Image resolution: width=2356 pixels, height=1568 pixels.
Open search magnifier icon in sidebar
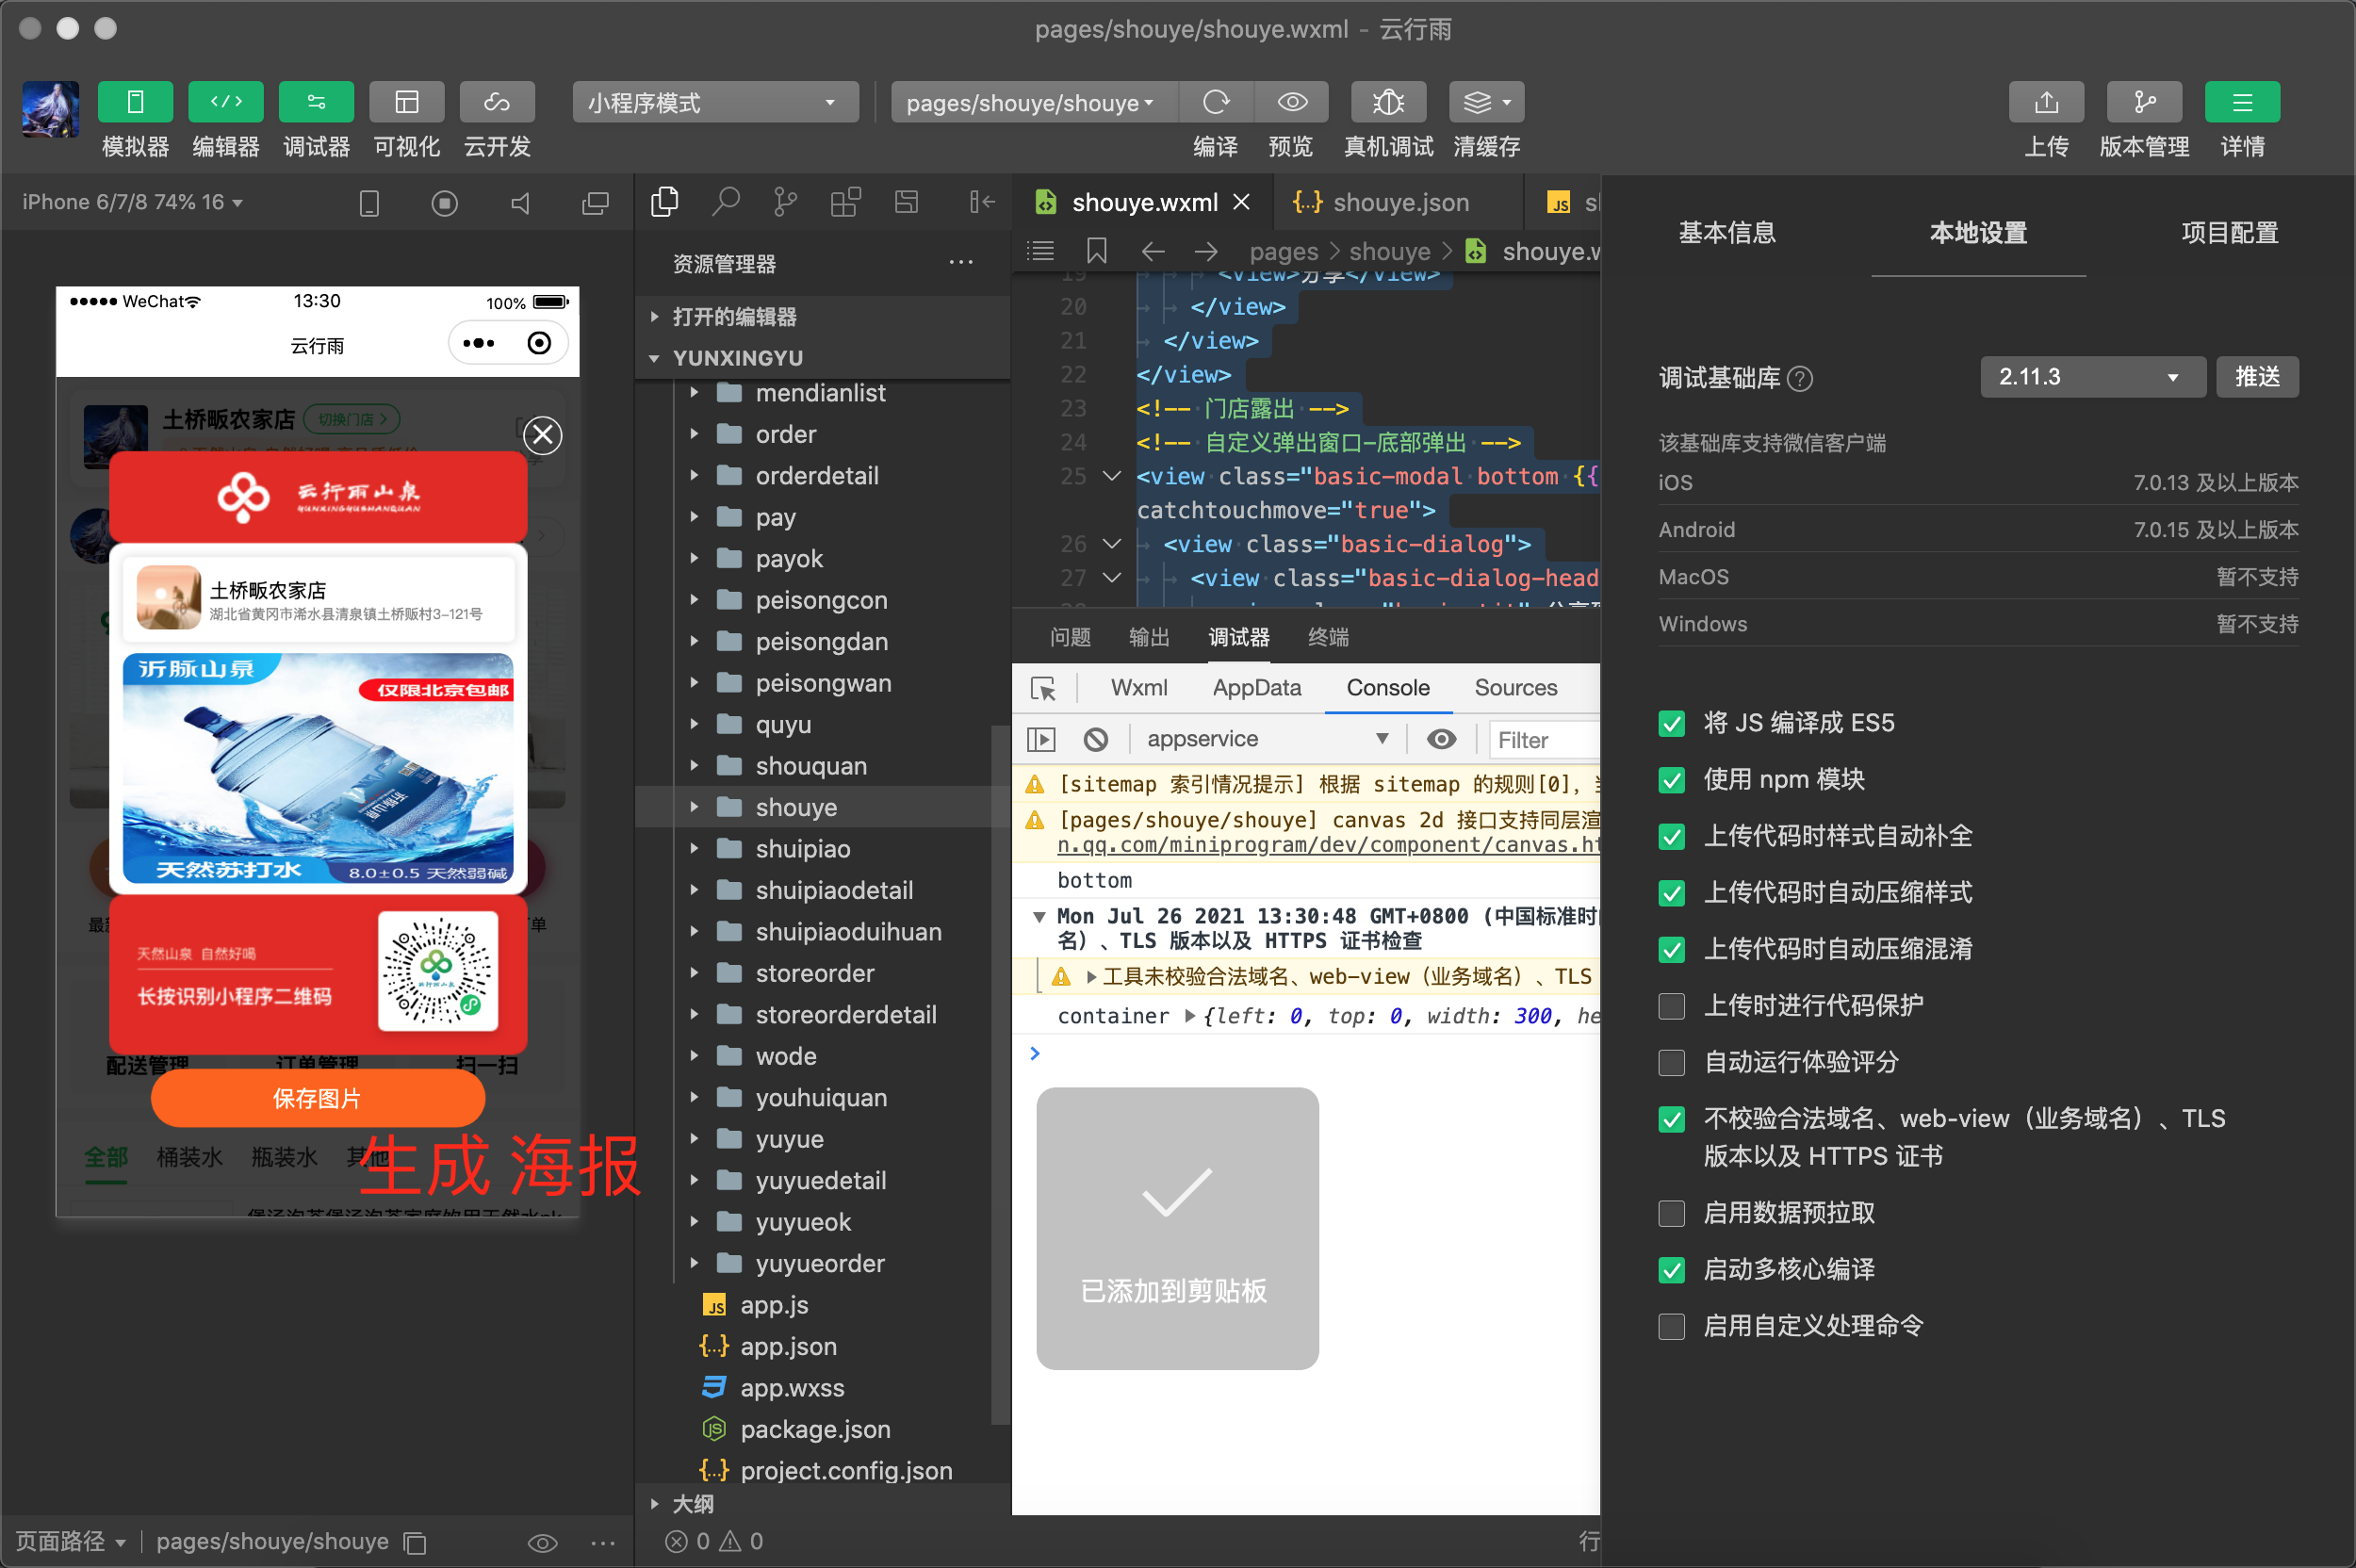coord(726,202)
